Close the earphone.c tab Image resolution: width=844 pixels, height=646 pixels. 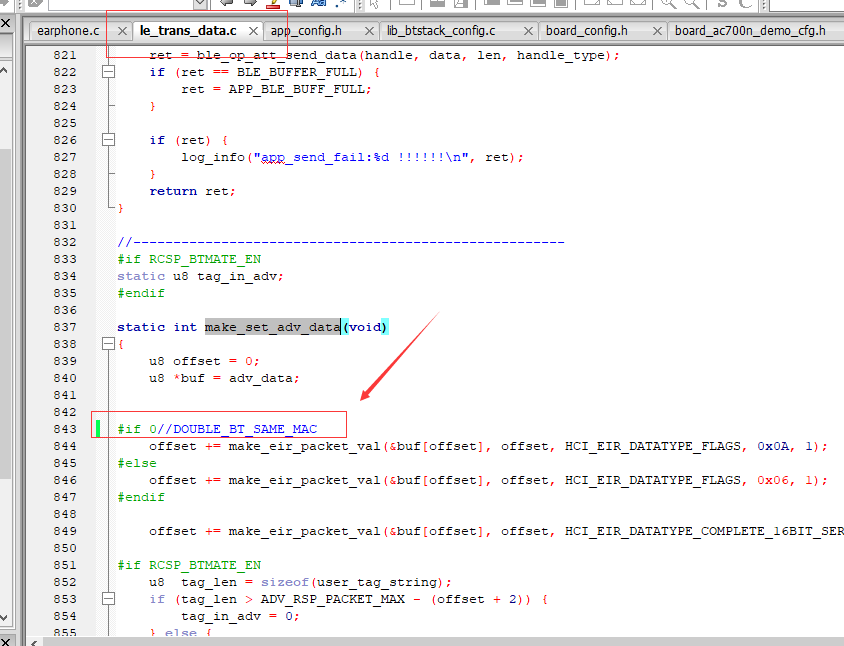pos(122,31)
